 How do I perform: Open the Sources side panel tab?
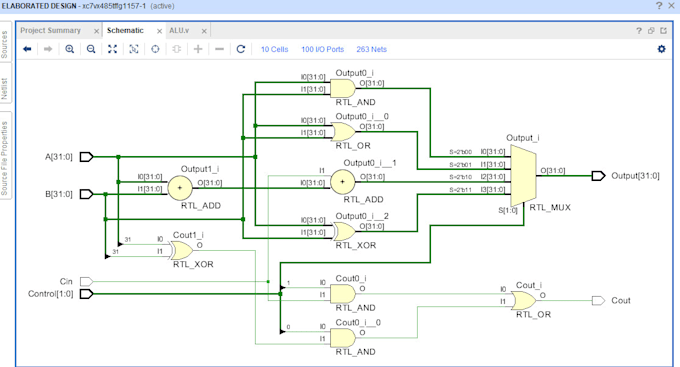pyautogui.click(x=5, y=45)
